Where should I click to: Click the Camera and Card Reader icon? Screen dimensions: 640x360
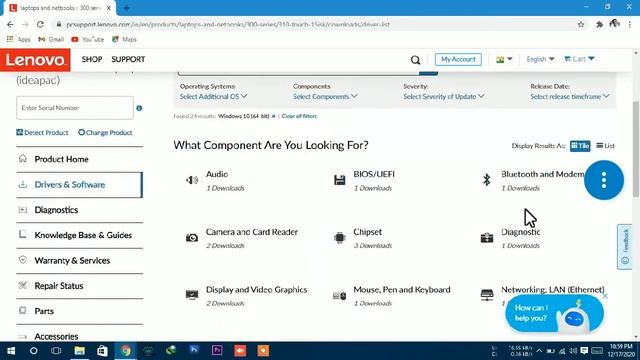coord(192,238)
